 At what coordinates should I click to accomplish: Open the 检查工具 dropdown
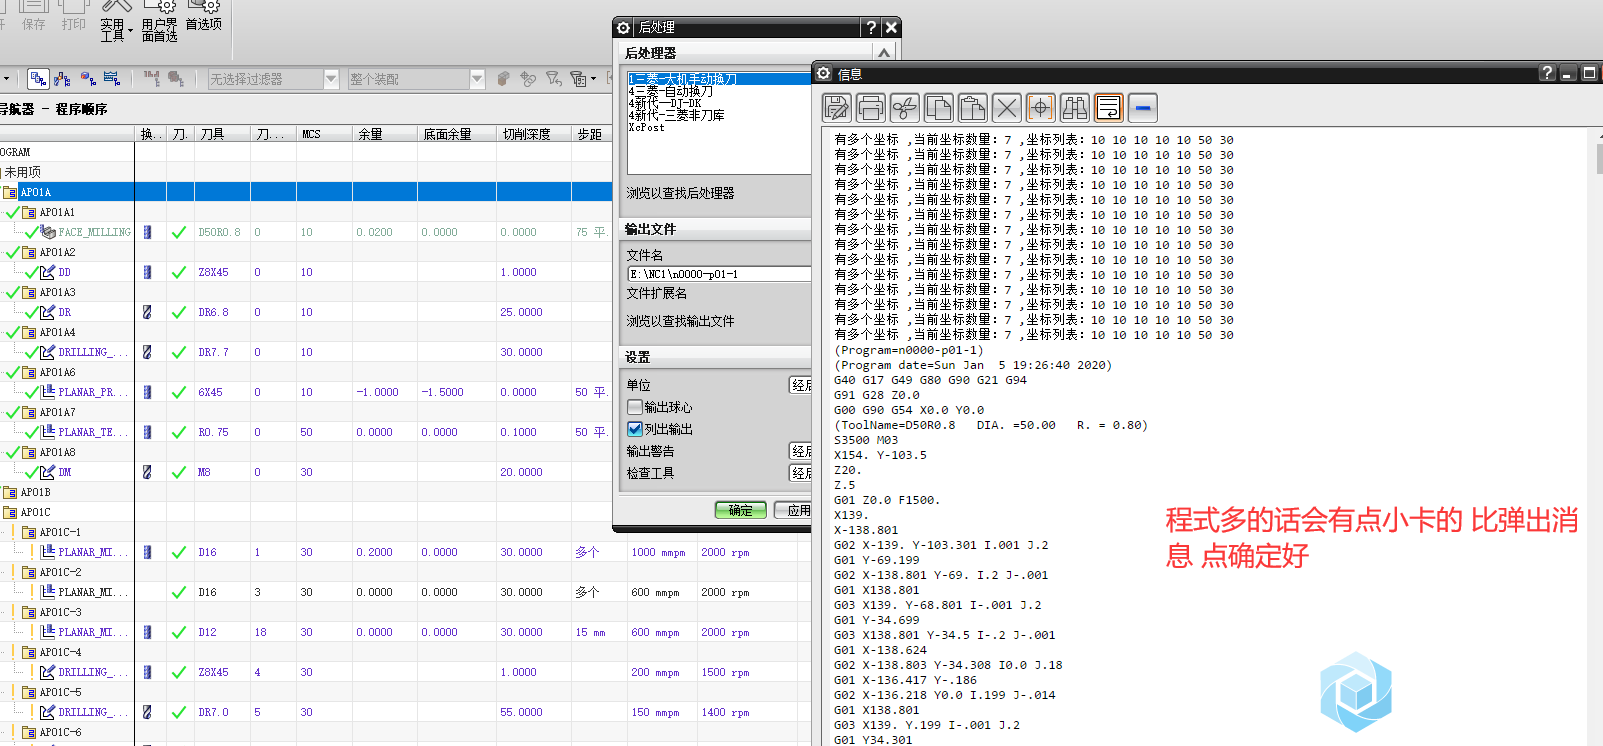coord(801,473)
